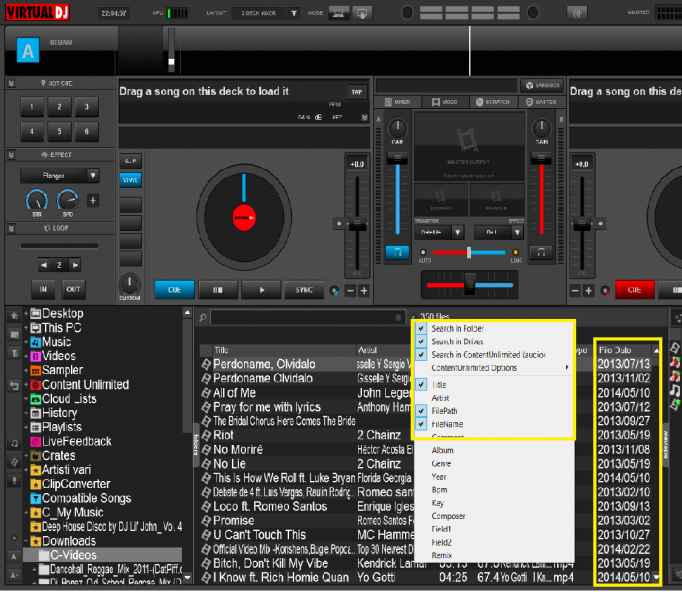Click favorites star icon in browser sidebar
This screenshot has height=600, width=682.
(x=14, y=316)
